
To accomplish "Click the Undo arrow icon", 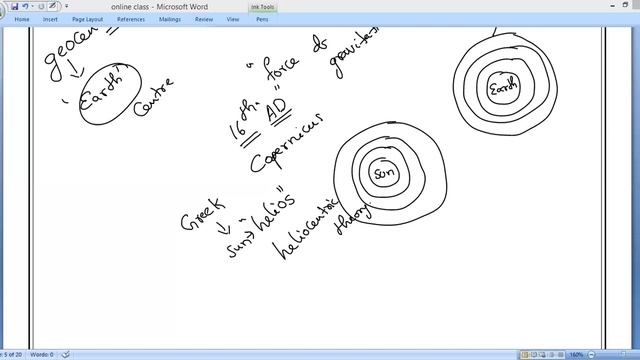I will [25, 6].
